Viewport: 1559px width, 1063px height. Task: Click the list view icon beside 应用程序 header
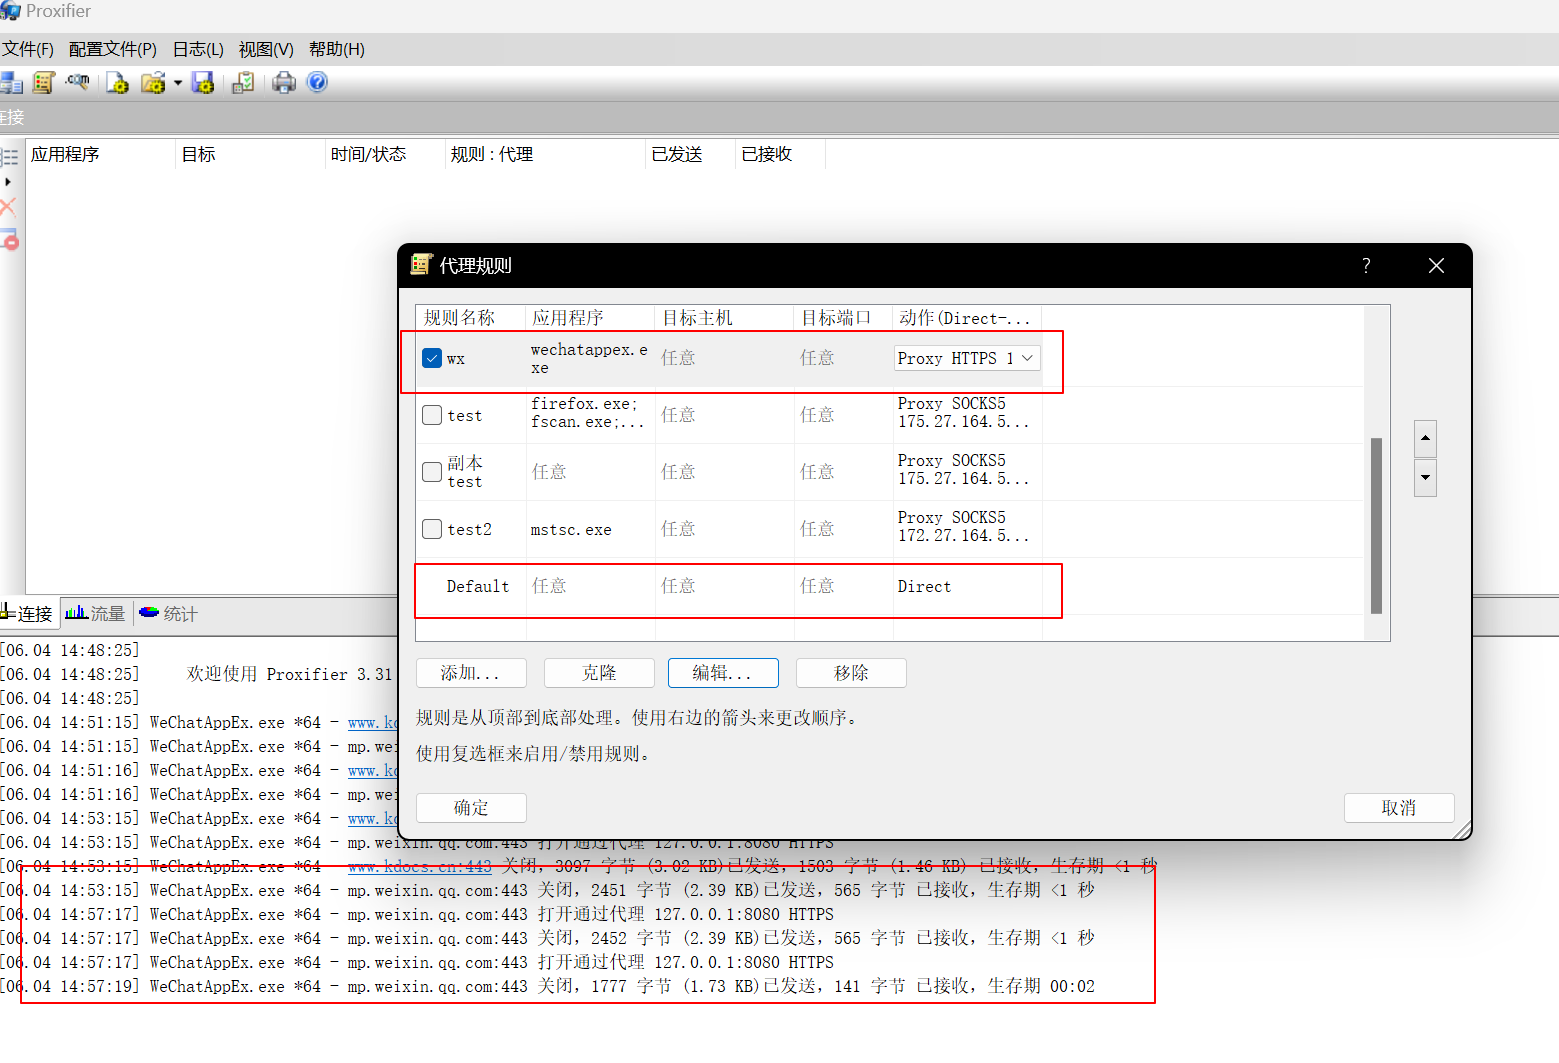coord(10,157)
